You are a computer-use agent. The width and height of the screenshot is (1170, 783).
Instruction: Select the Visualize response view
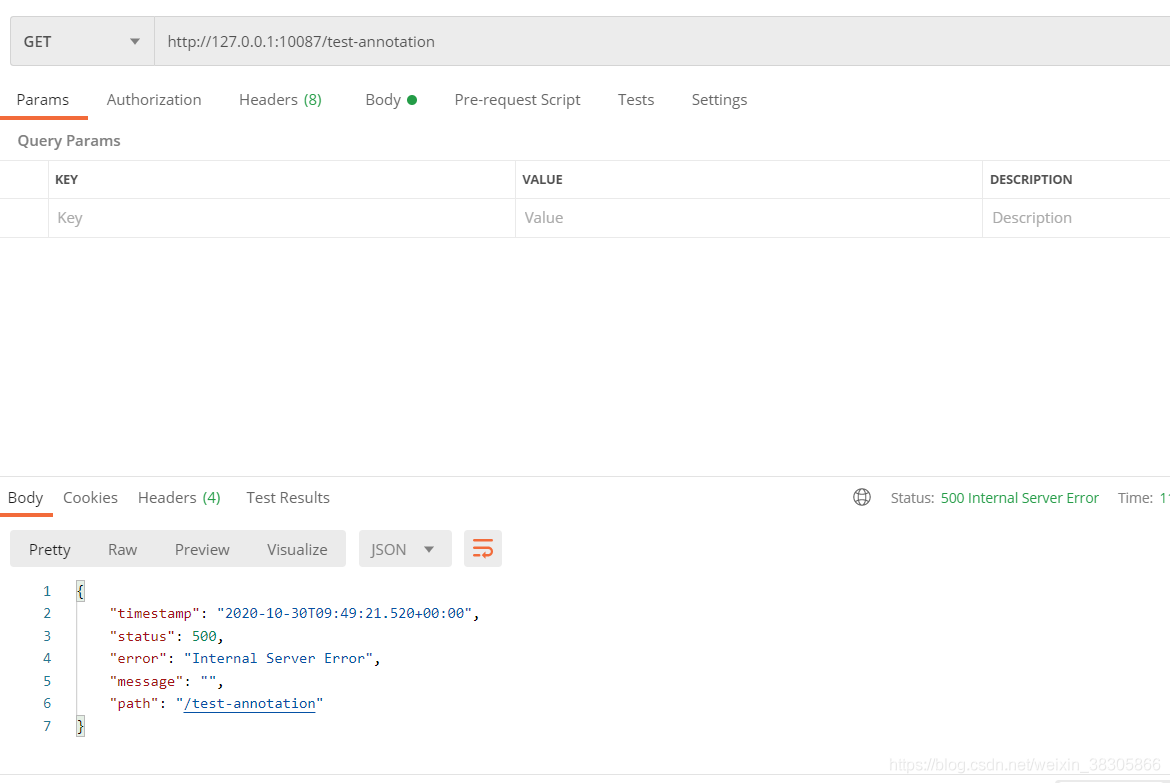click(x=297, y=549)
